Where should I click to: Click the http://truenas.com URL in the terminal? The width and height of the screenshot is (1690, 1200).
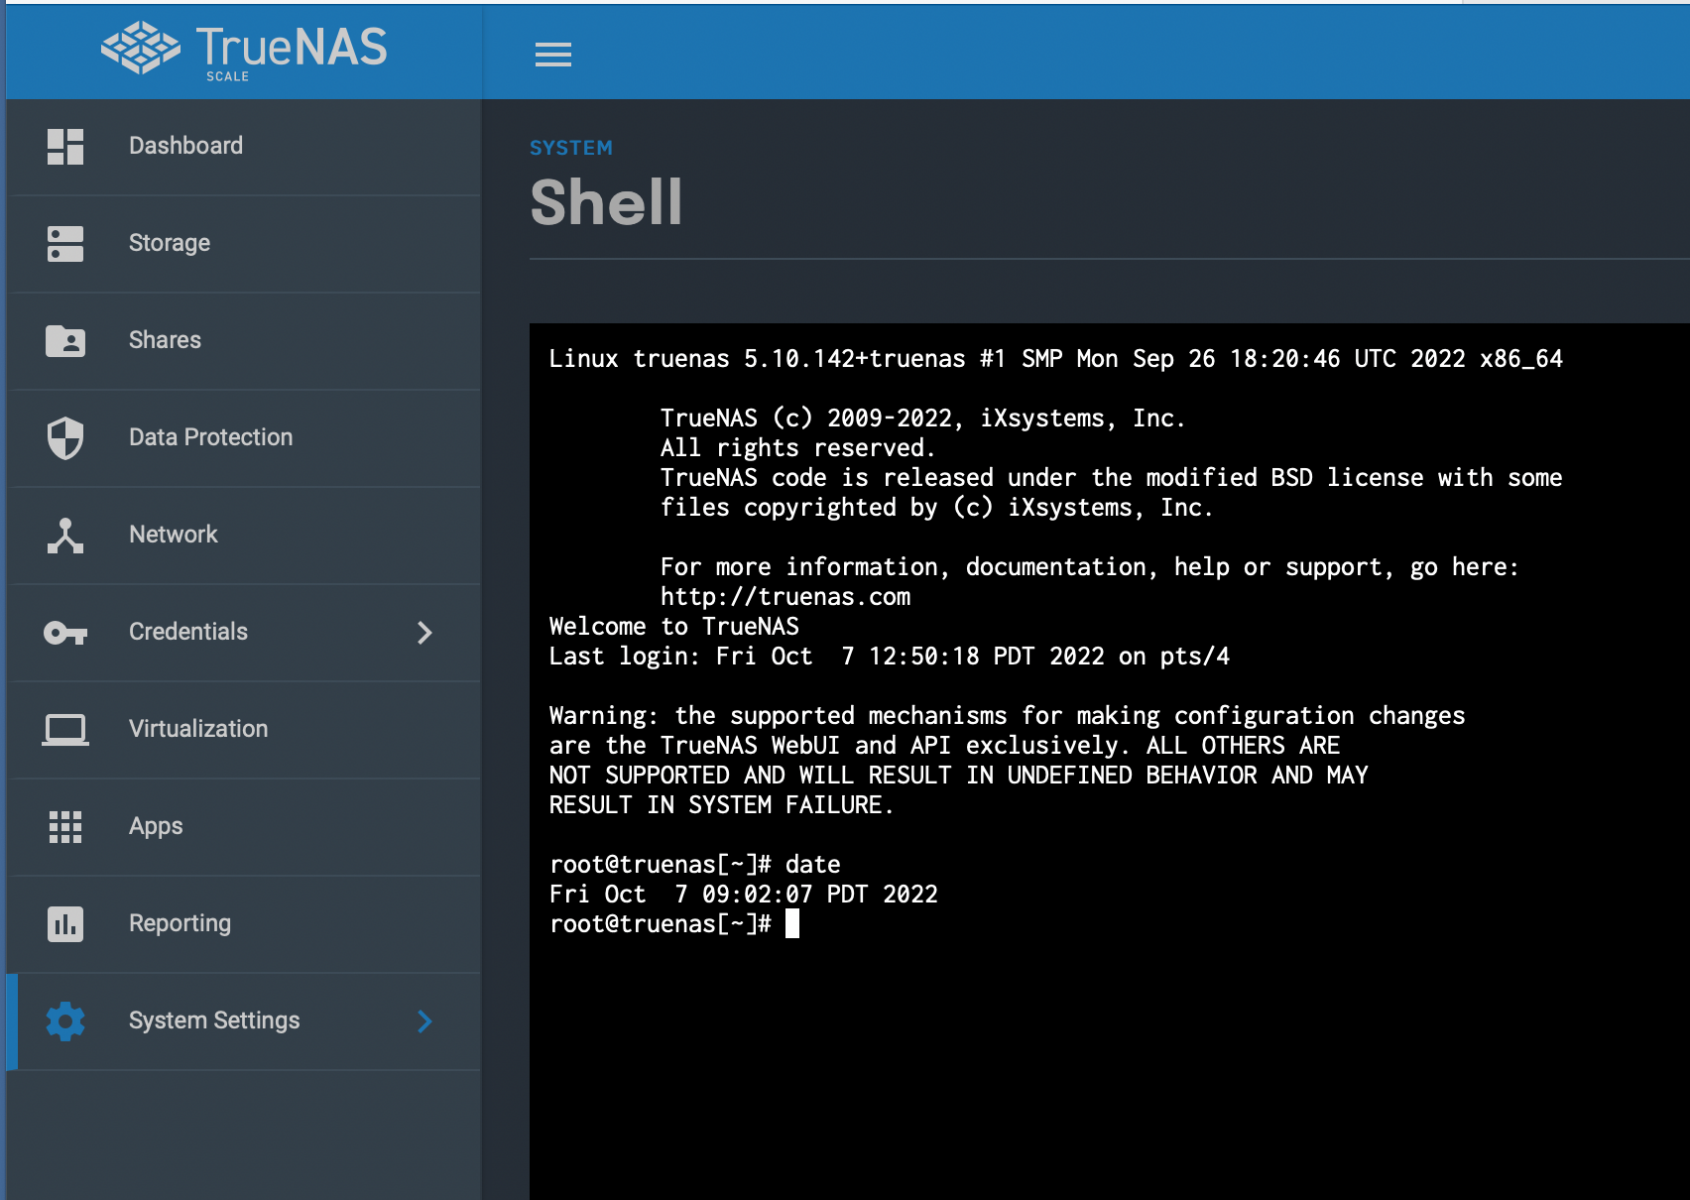(x=785, y=597)
